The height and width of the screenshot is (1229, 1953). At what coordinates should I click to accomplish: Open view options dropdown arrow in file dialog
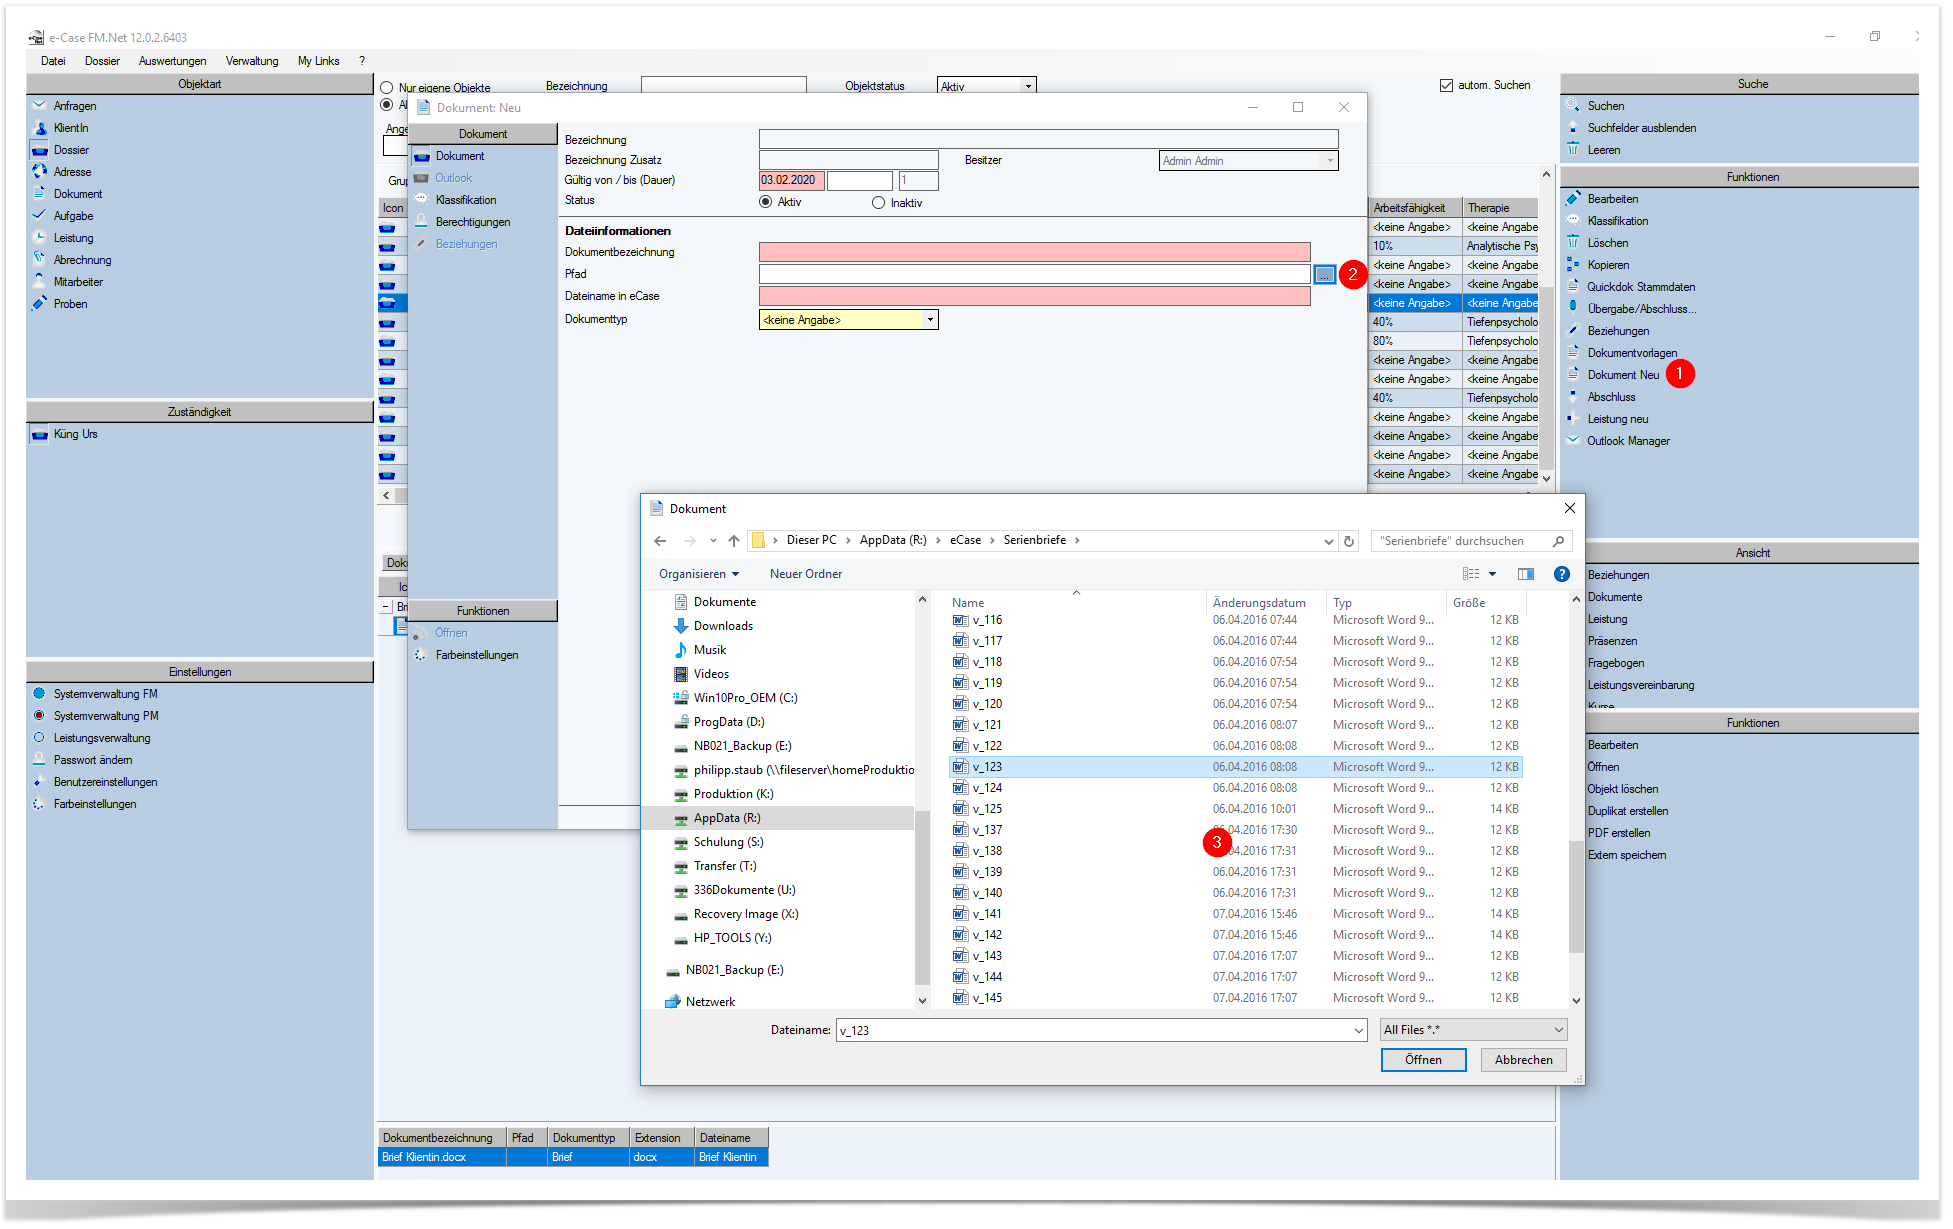(x=1492, y=574)
